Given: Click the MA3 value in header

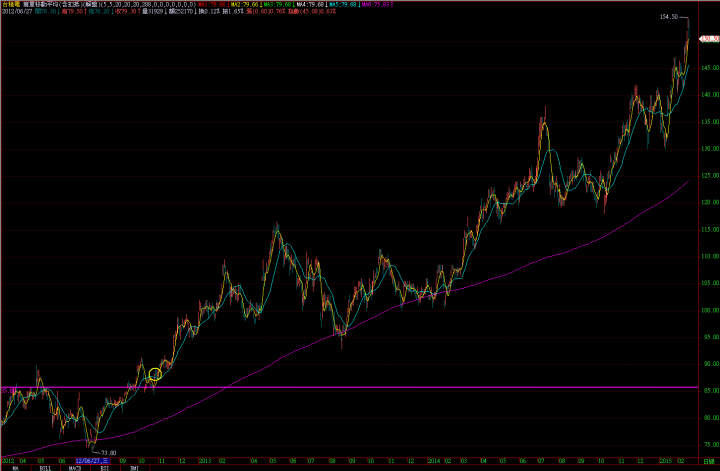Looking at the screenshot, I should coord(277,5).
